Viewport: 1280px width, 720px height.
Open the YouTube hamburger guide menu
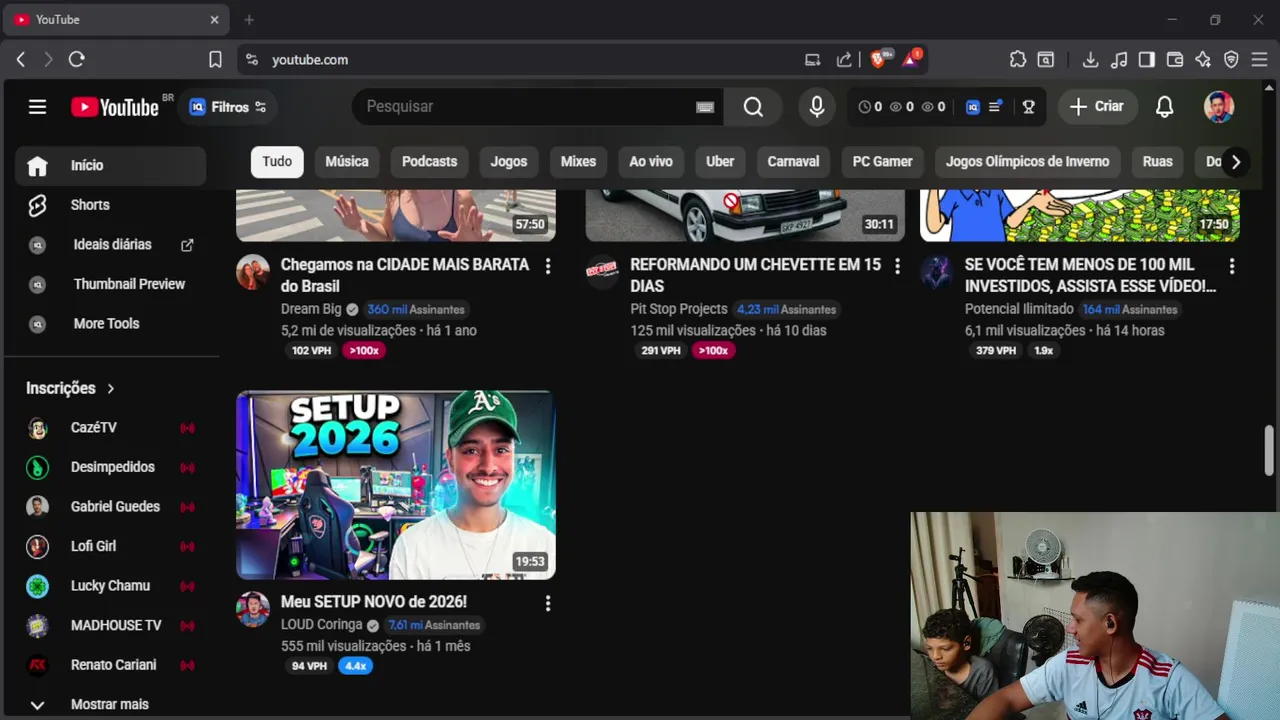(x=37, y=107)
